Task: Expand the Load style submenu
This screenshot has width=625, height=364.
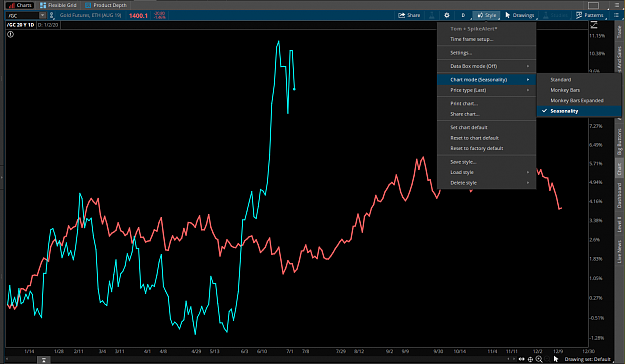Action: 486,172
